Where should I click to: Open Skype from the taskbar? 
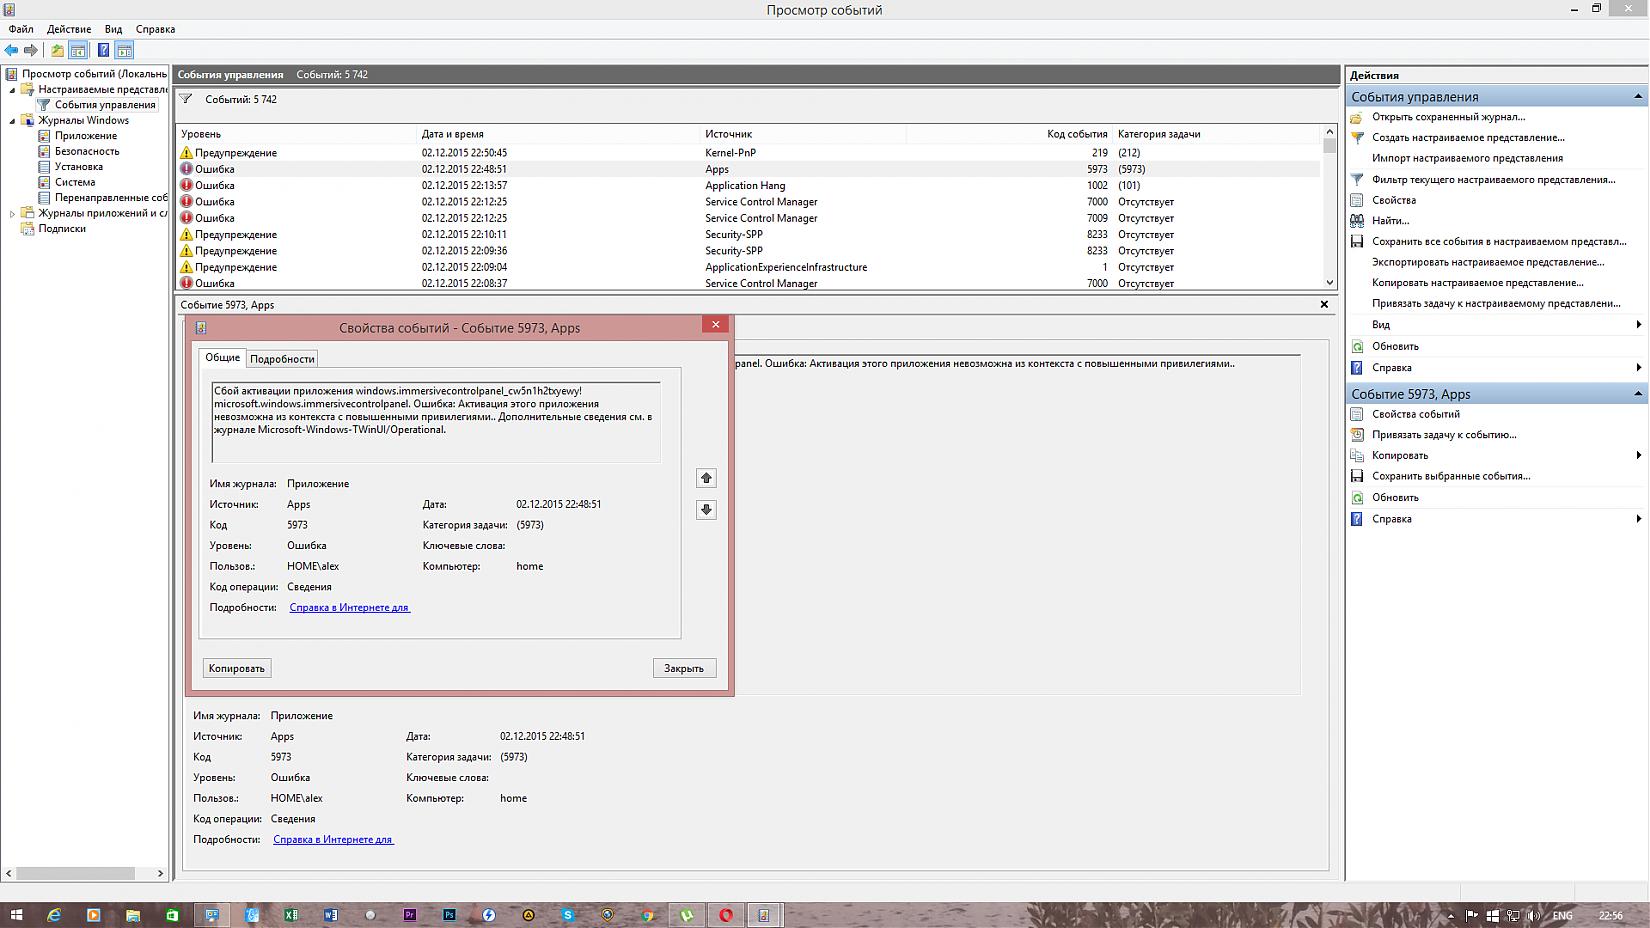pos(568,915)
